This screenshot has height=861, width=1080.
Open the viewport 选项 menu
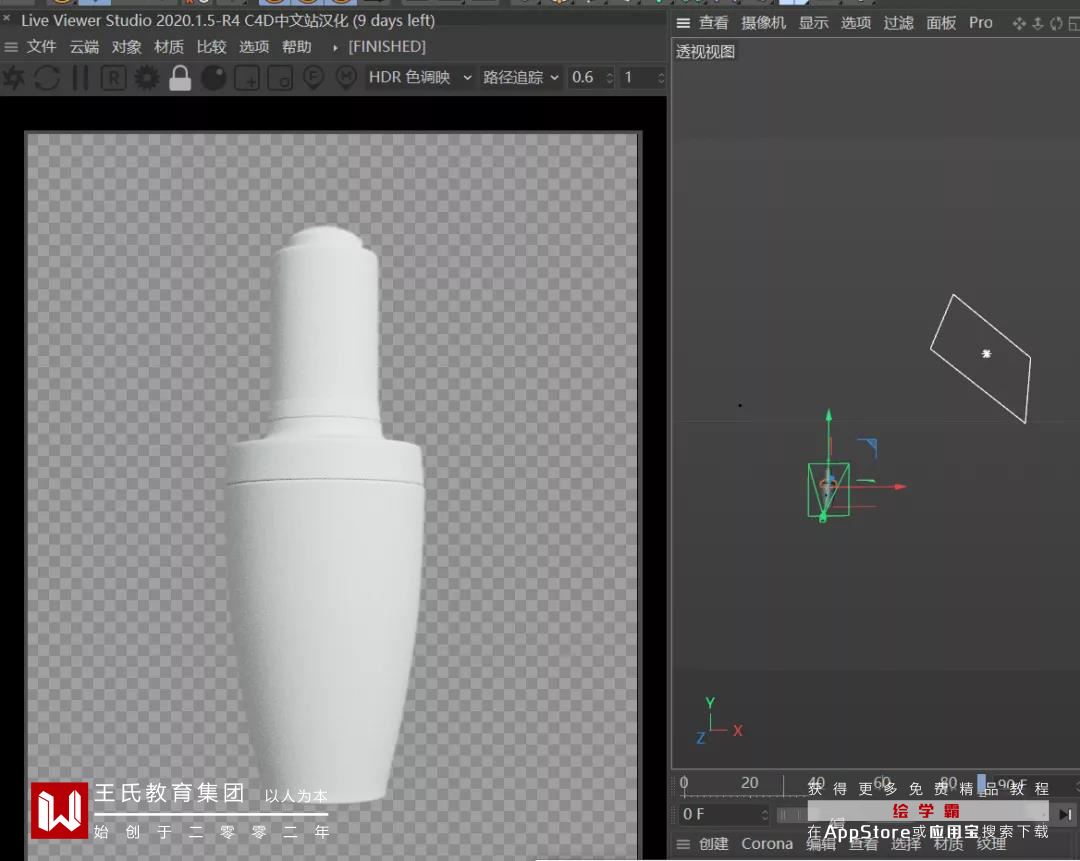(x=856, y=23)
